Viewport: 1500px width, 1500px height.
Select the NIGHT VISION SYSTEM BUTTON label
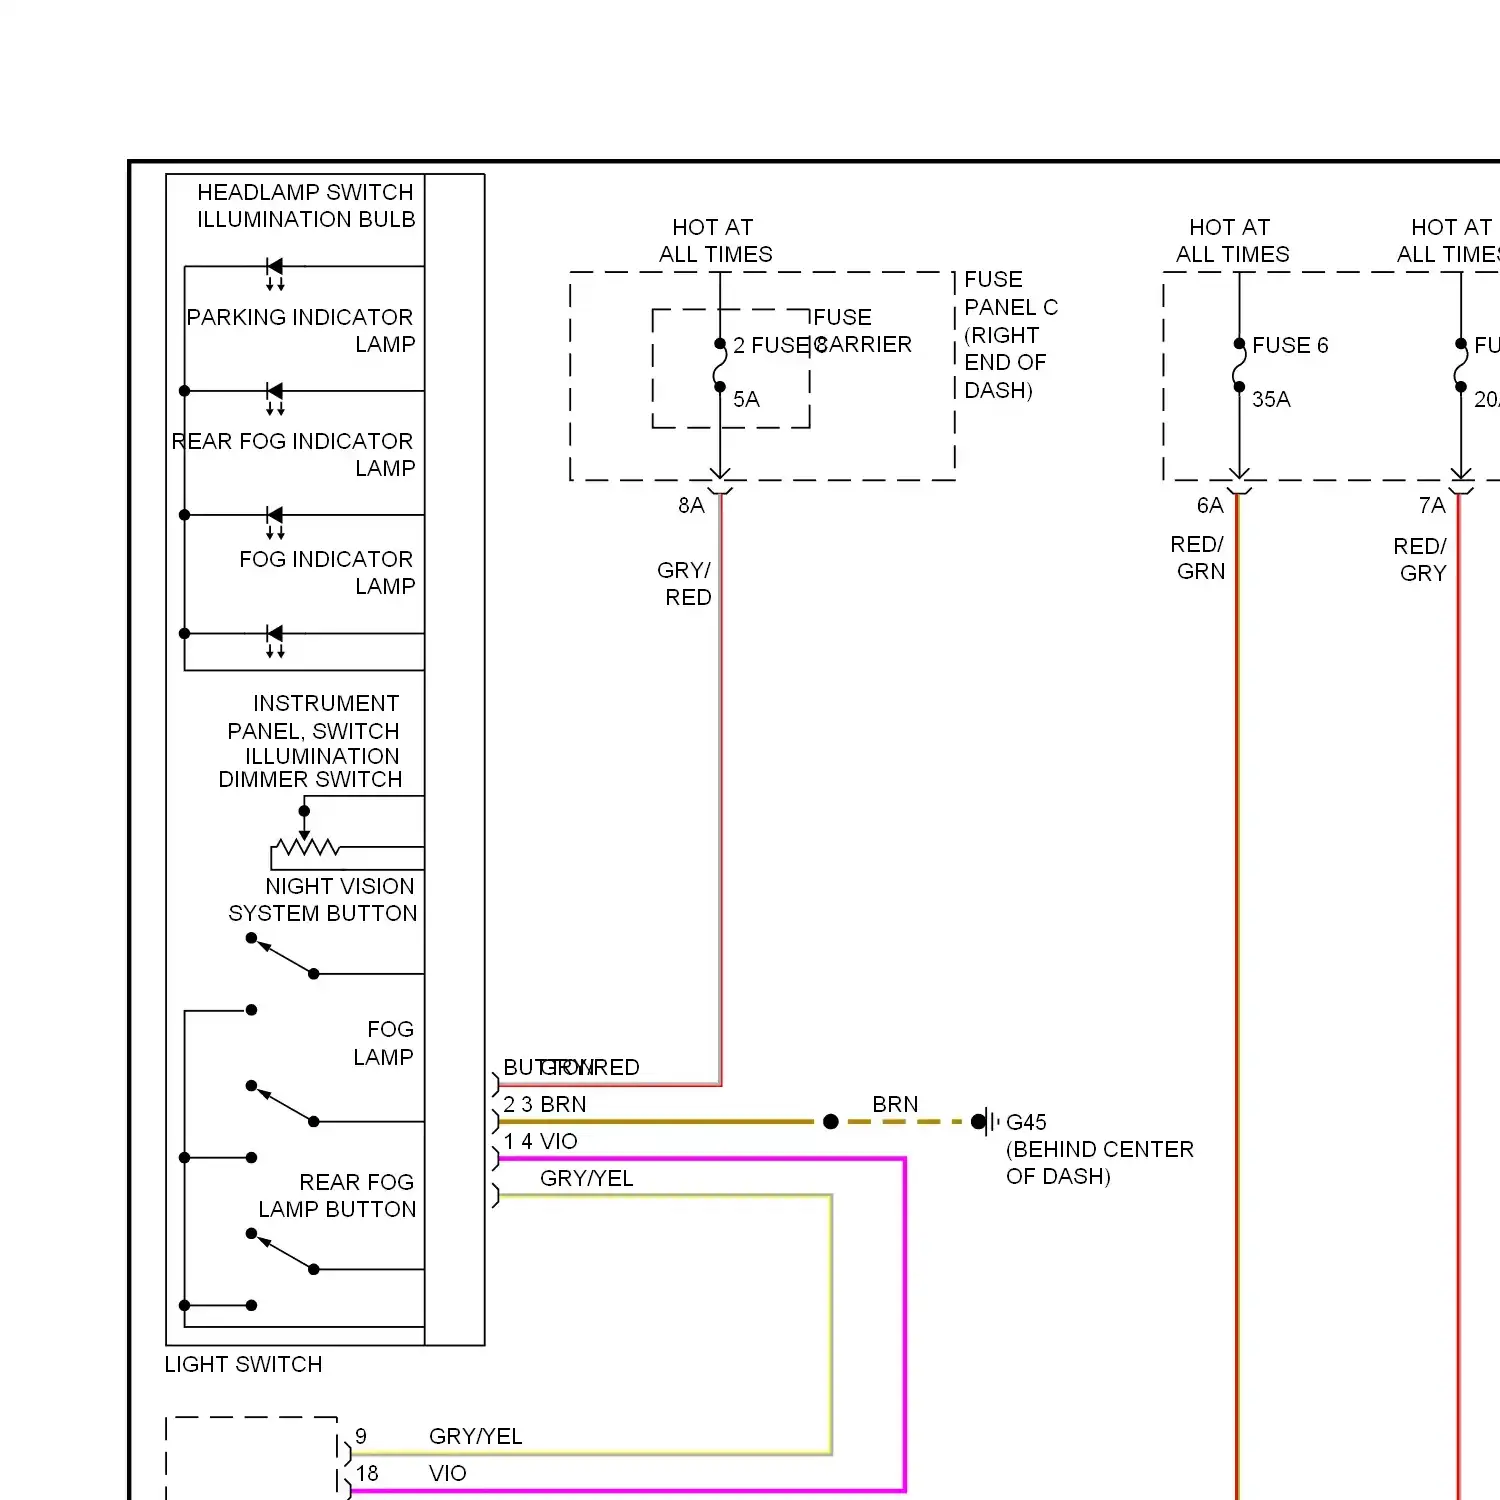(322, 899)
